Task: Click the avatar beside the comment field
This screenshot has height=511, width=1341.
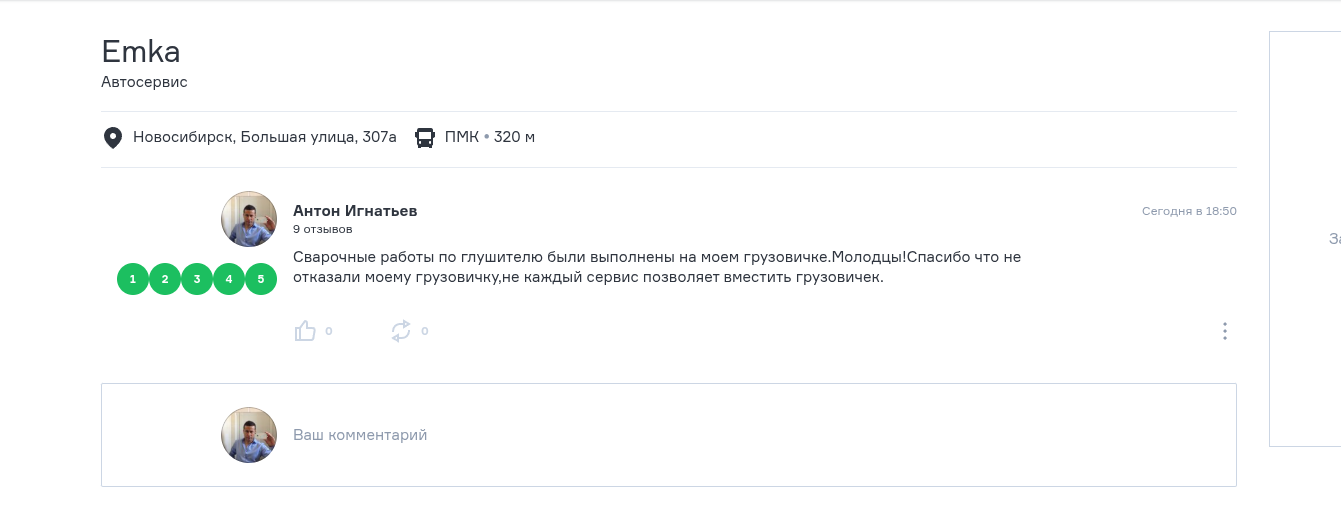Action: tap(249, 435)
